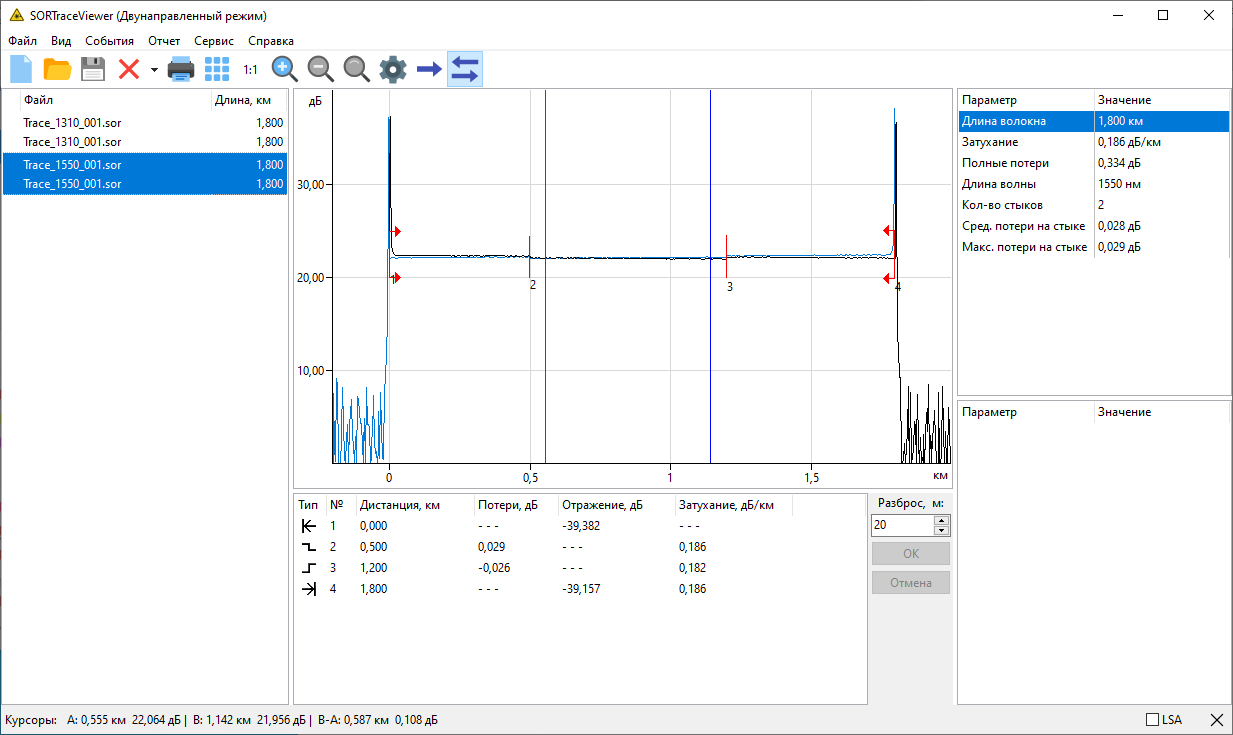Print report using the printer icon
This screenshot has width=1233, height=735.
181,69
